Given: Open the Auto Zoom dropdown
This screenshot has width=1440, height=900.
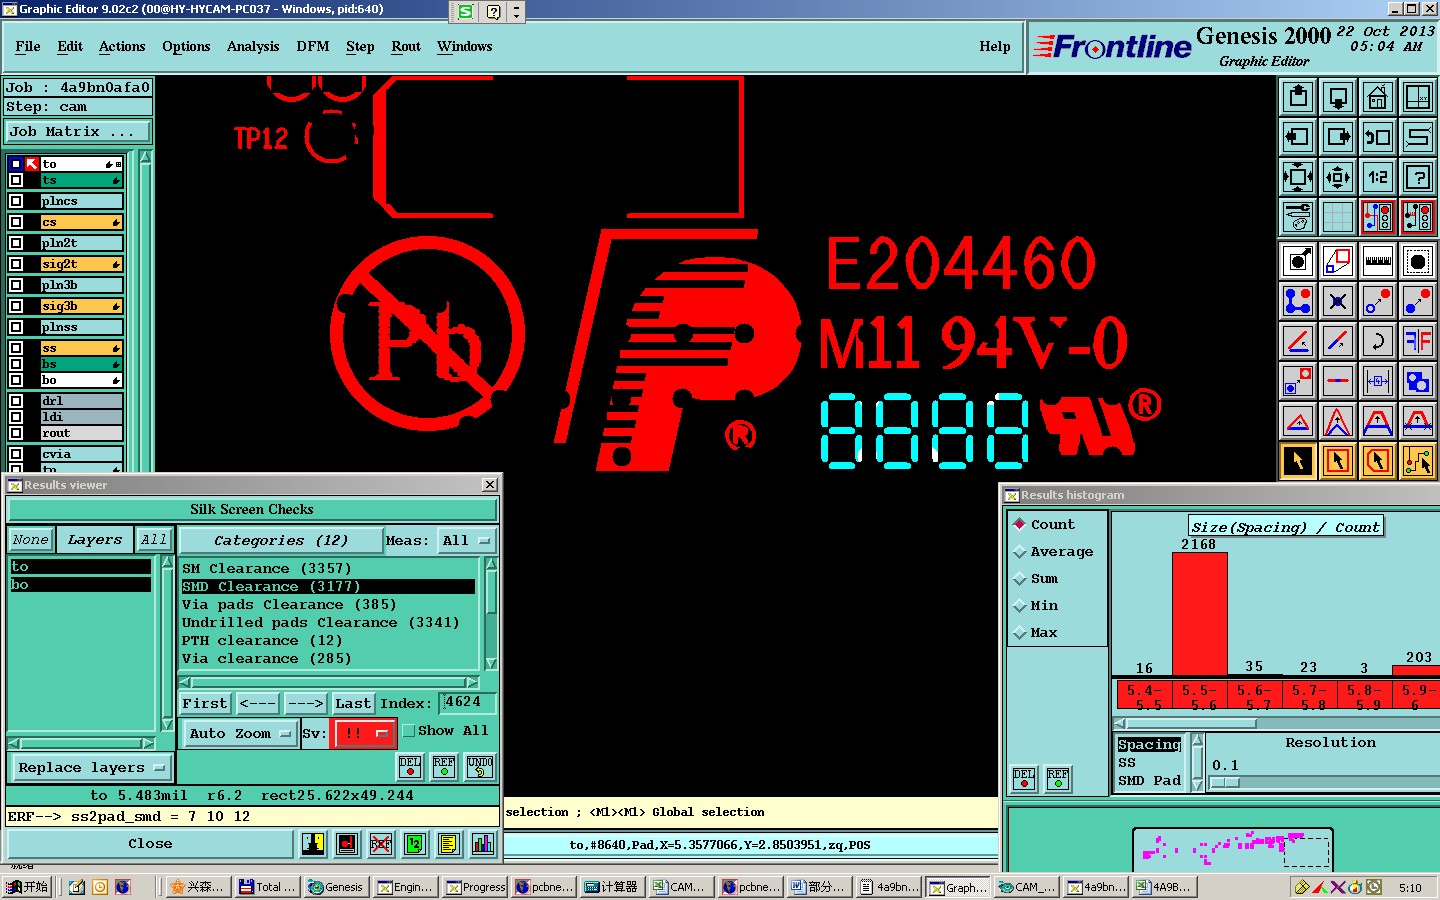Looking at the screenshot, I should click(240, 733).
